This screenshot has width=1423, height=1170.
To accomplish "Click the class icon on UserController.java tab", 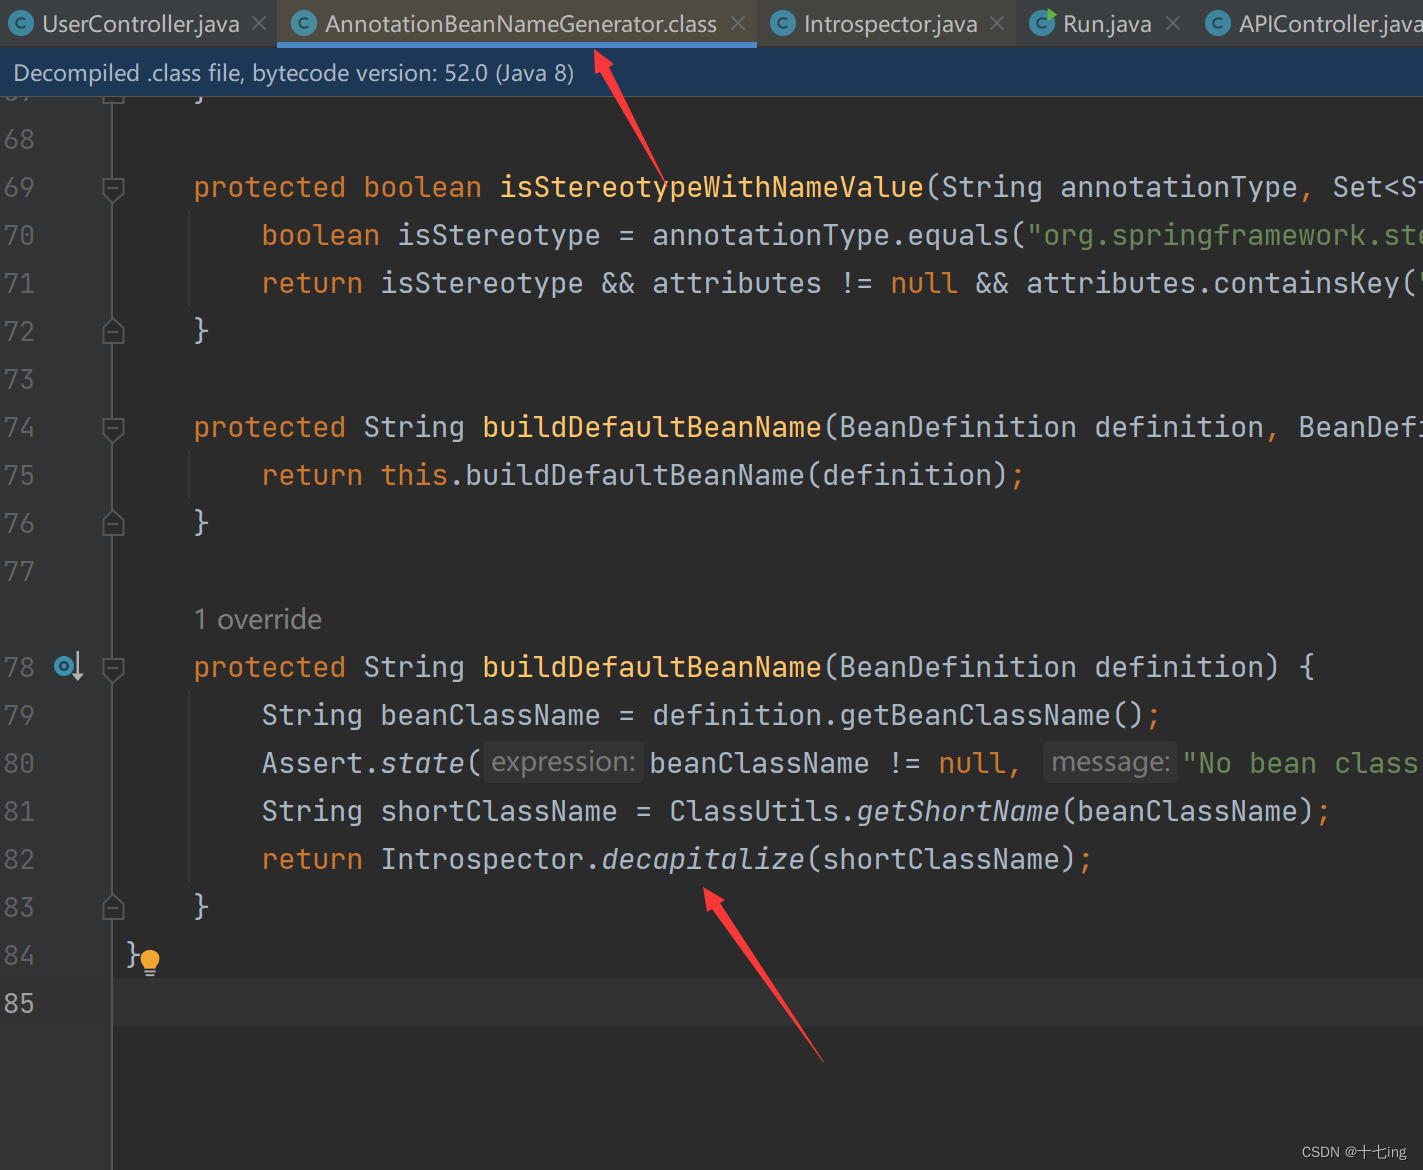I will point(21,23).
